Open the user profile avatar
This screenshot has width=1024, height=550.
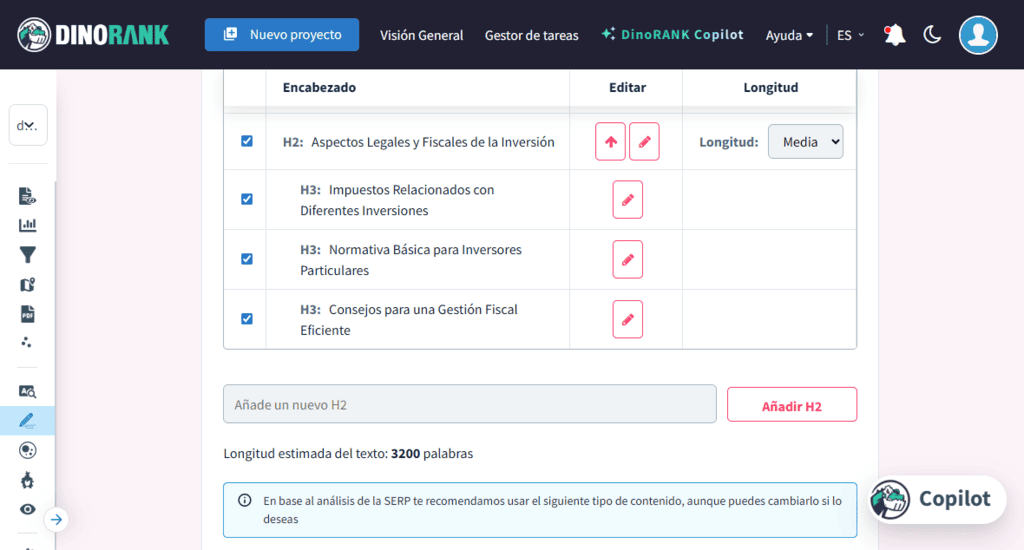click(978, 35)
